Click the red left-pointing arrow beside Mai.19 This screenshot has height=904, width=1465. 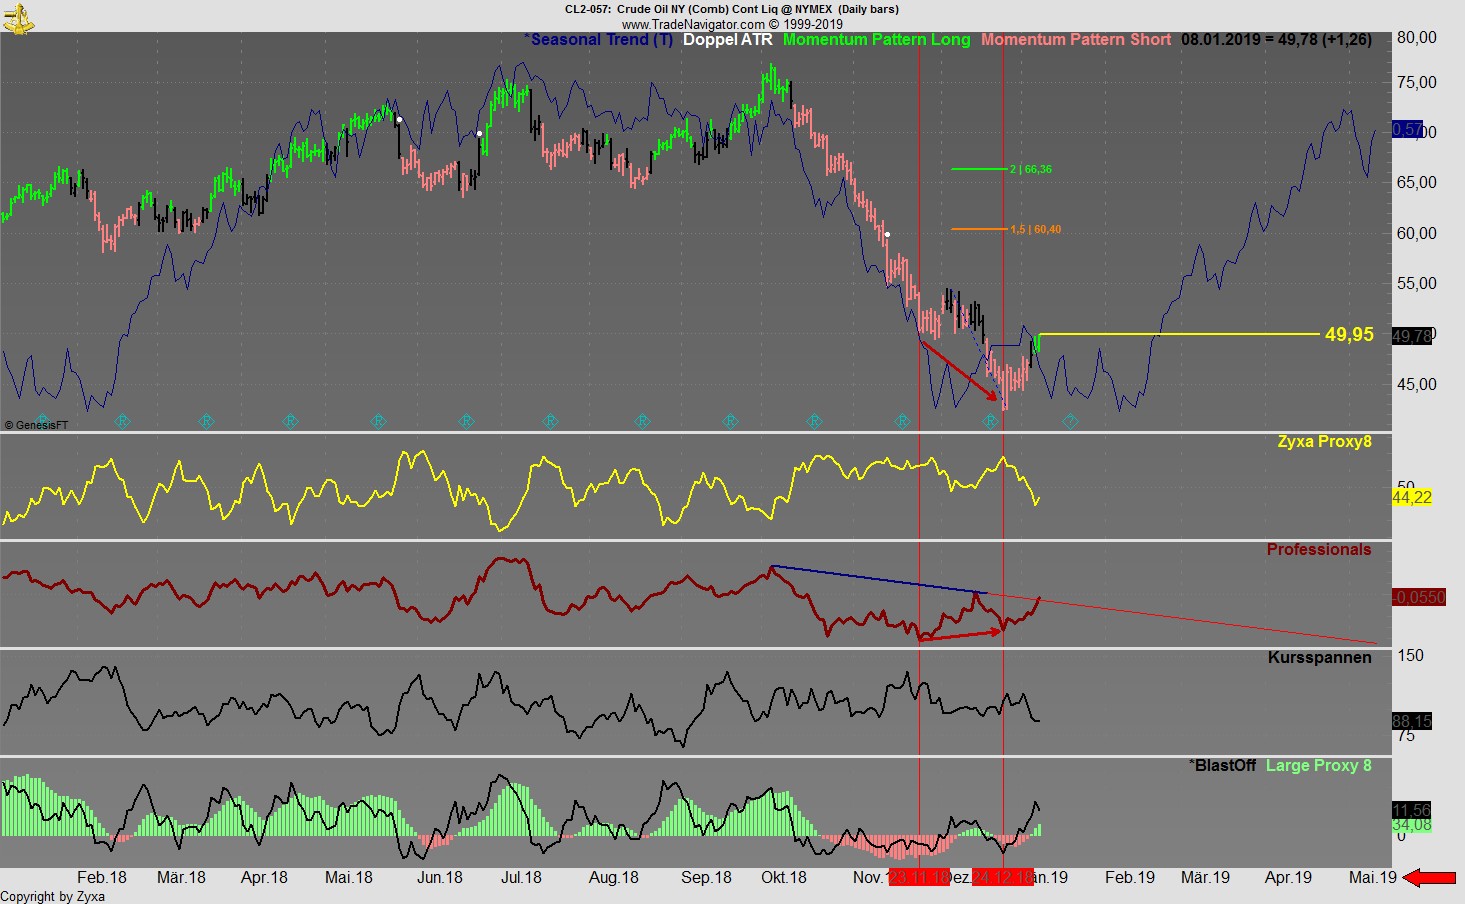(x=1430, y=878)
